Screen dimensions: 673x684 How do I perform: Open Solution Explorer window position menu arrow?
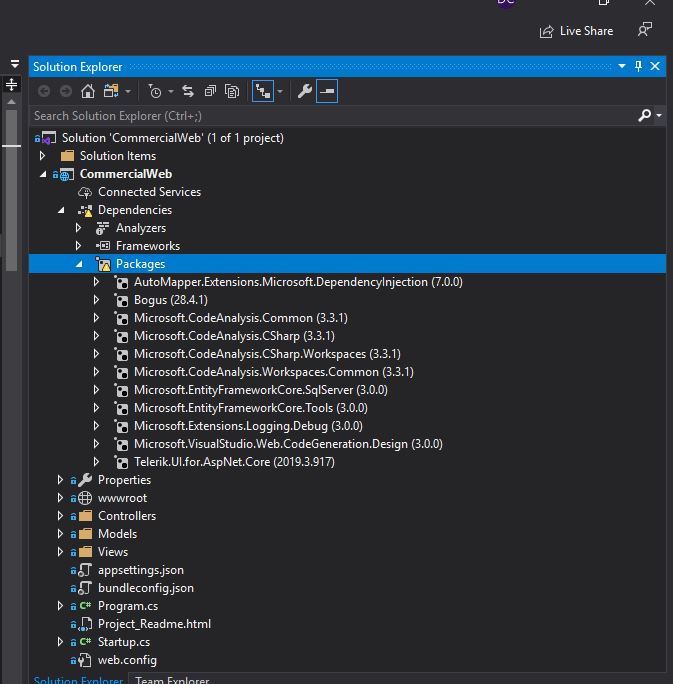(x=622, y=66)
